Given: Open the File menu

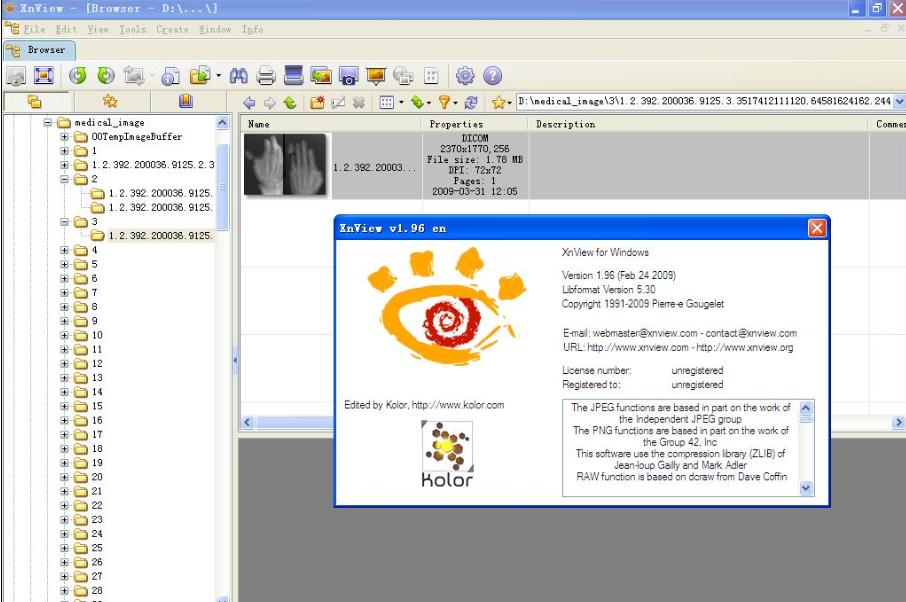Looking at the screenshot, I should pos(34,29).
